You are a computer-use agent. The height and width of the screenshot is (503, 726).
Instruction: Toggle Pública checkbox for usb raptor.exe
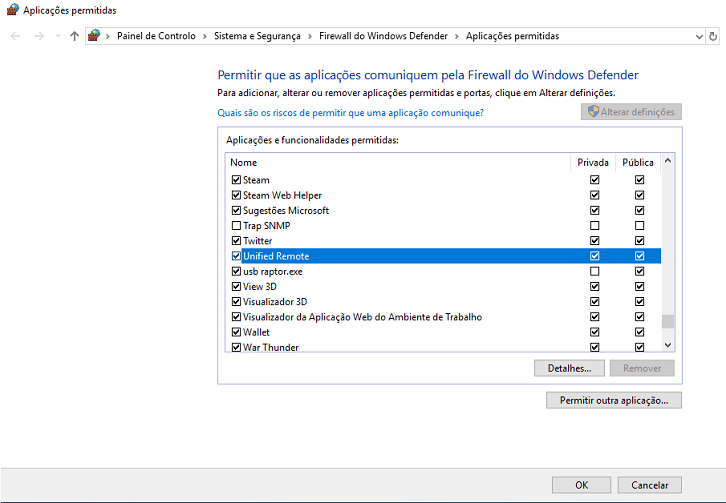(x=639, y=271)
